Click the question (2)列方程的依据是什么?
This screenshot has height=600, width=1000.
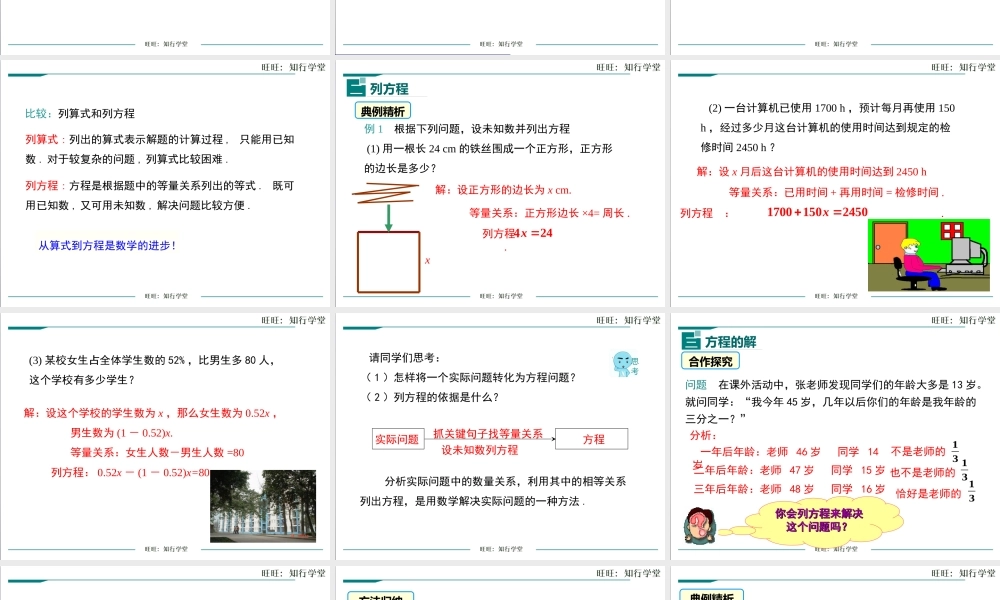point(431,397)
